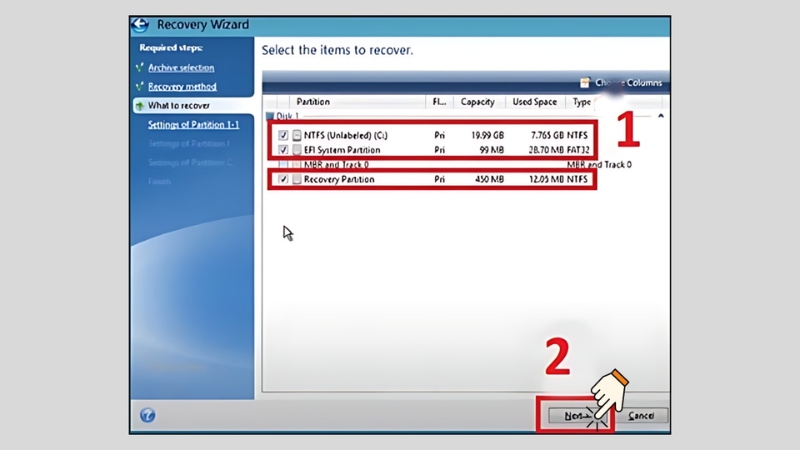Screen dimensions: 800x450
Task: Click the Next button
Action: pyautogui.click(x=579, y=416)
